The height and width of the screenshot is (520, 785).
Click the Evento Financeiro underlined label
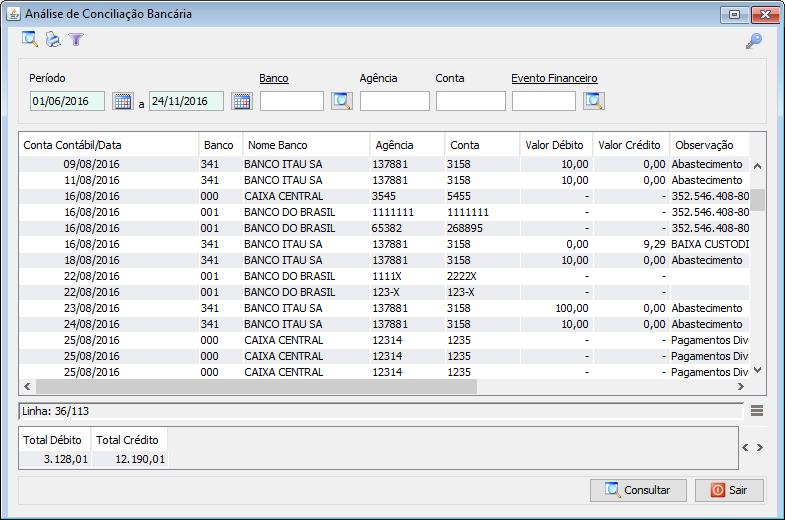click(x=554, y=79)
